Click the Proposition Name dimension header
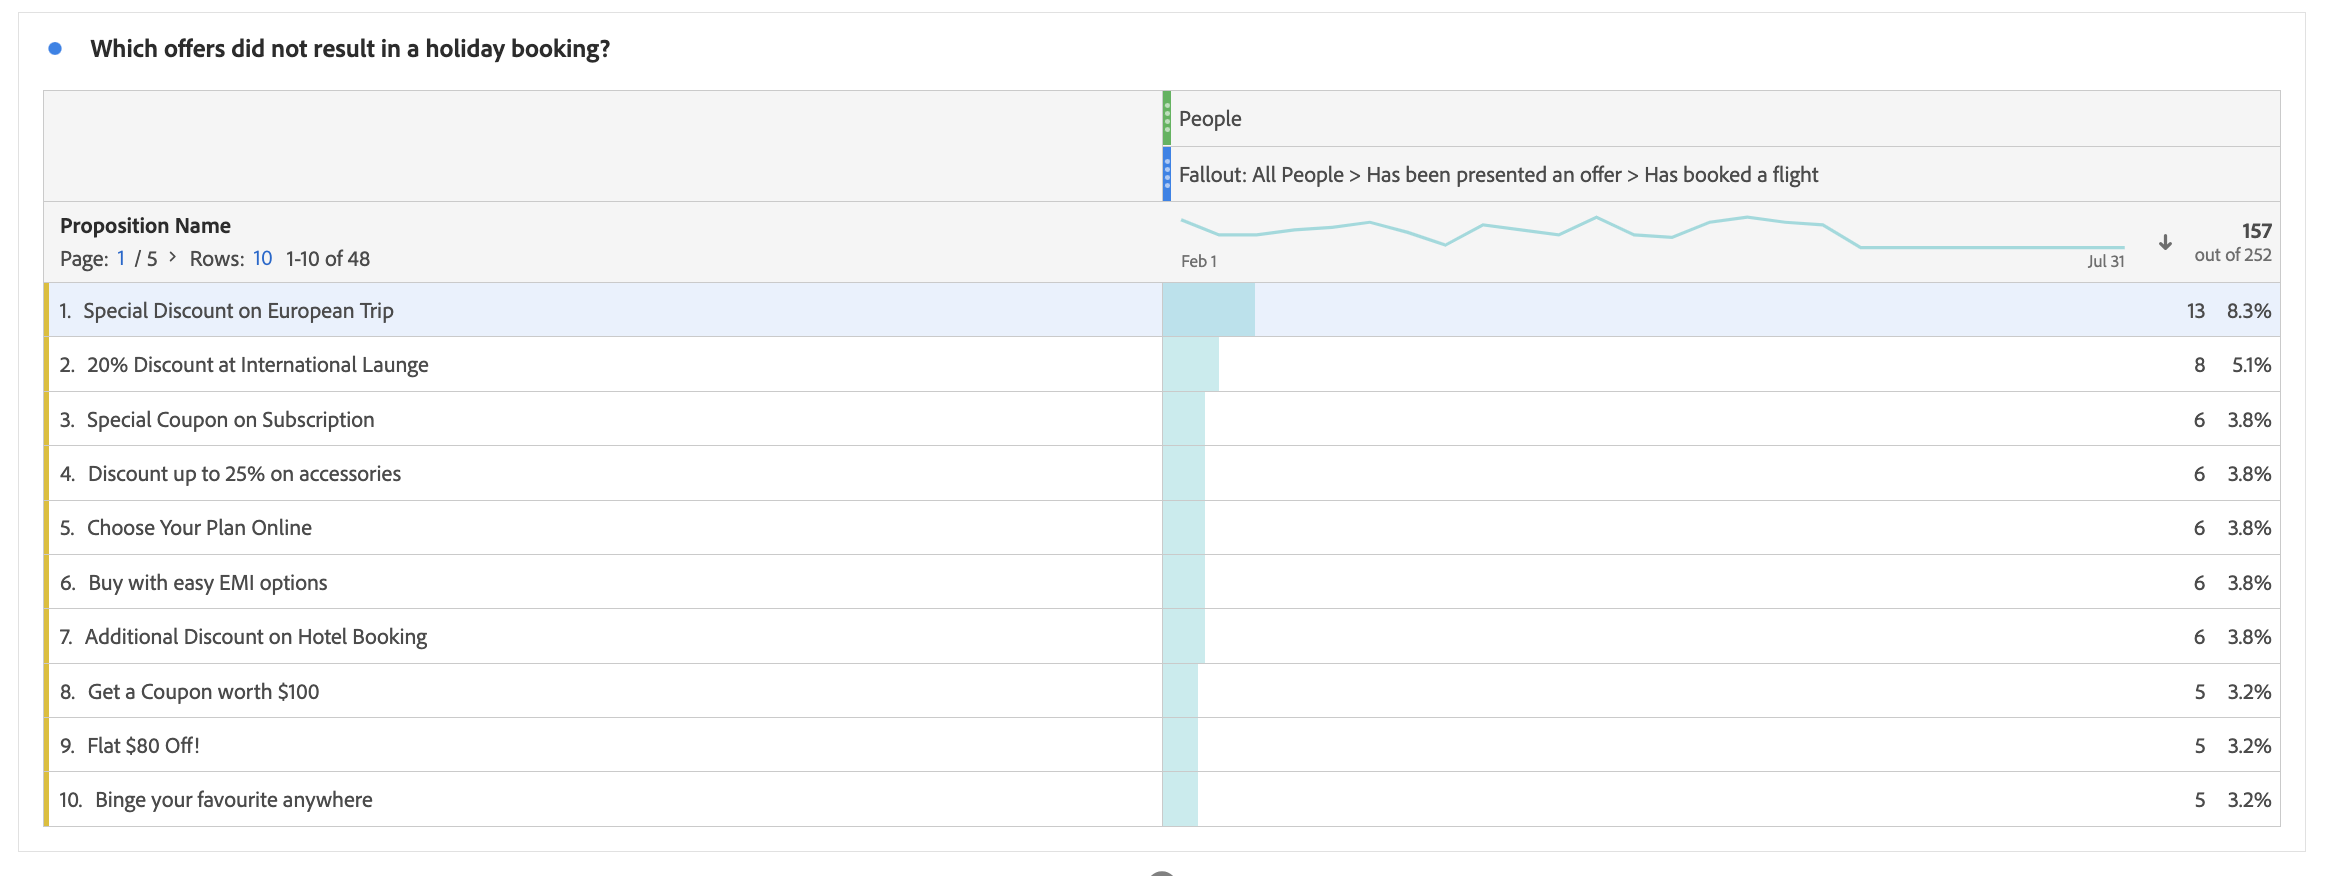Screen dimensions: 2330x876 pyautogui.click(x=145, y=225)
